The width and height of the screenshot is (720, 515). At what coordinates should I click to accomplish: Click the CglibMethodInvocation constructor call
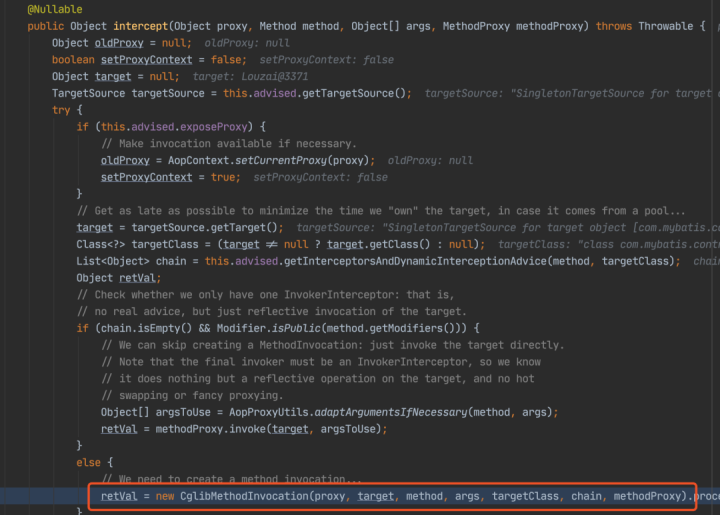(244, 496)
